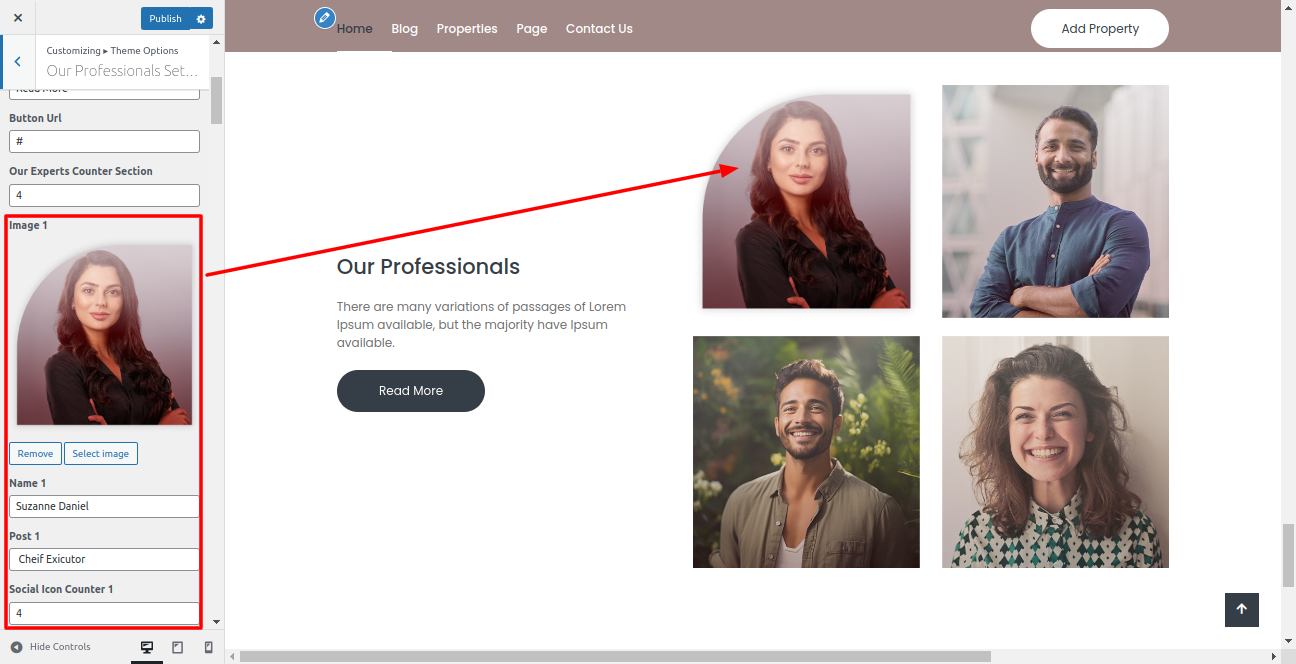This screenshot has width=1296, height=664.
Task: Switch to tablet preview icon
Action: point(178,647)
